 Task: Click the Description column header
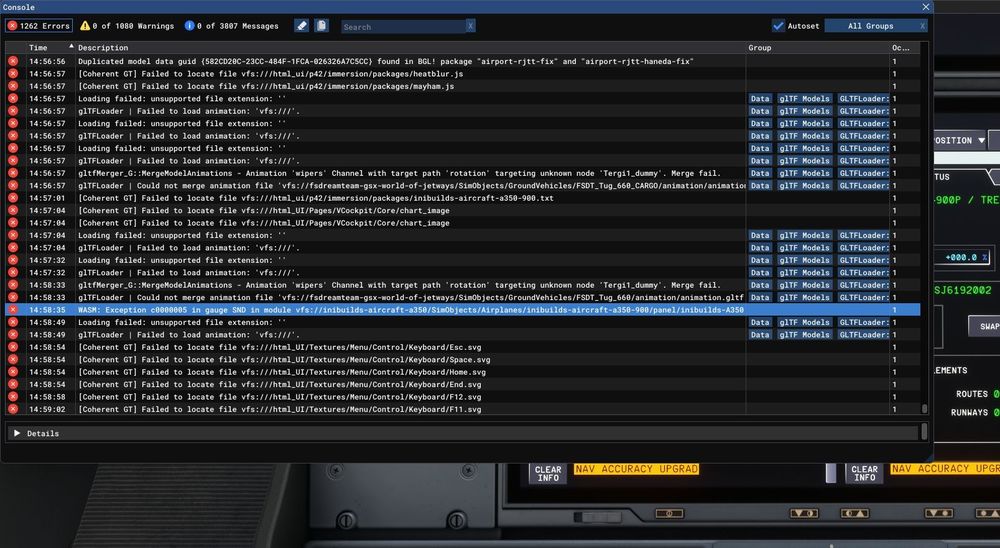click(x=103, y=48)
